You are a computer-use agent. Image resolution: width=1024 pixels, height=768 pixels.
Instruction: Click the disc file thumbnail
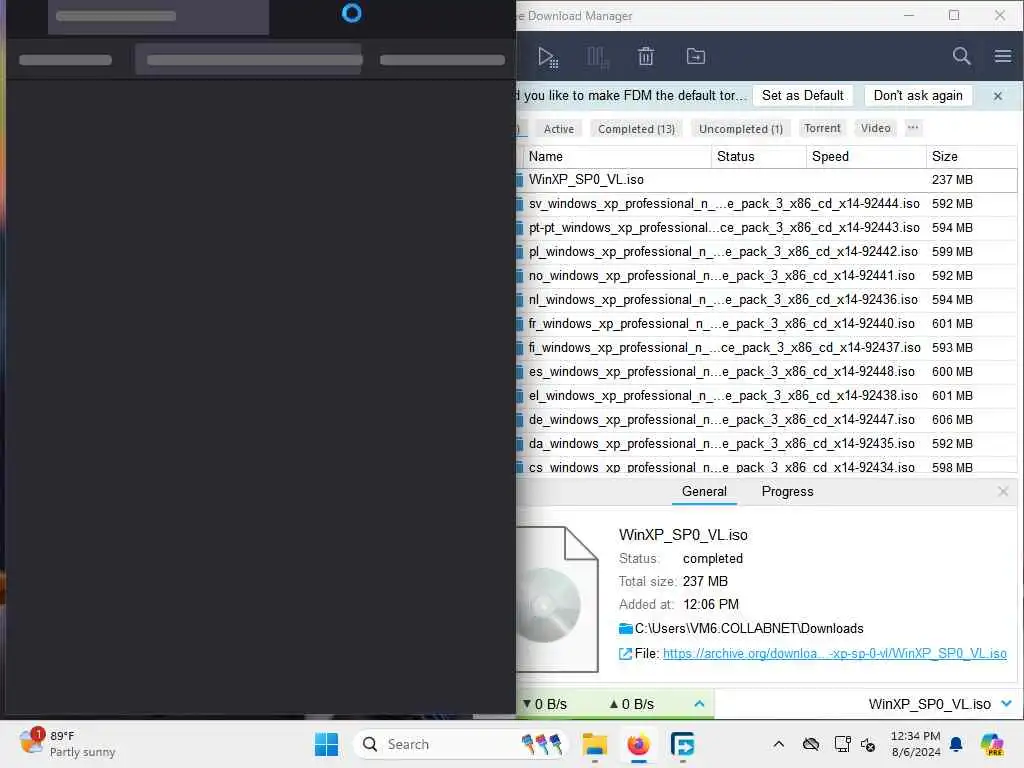pos(556,599)
